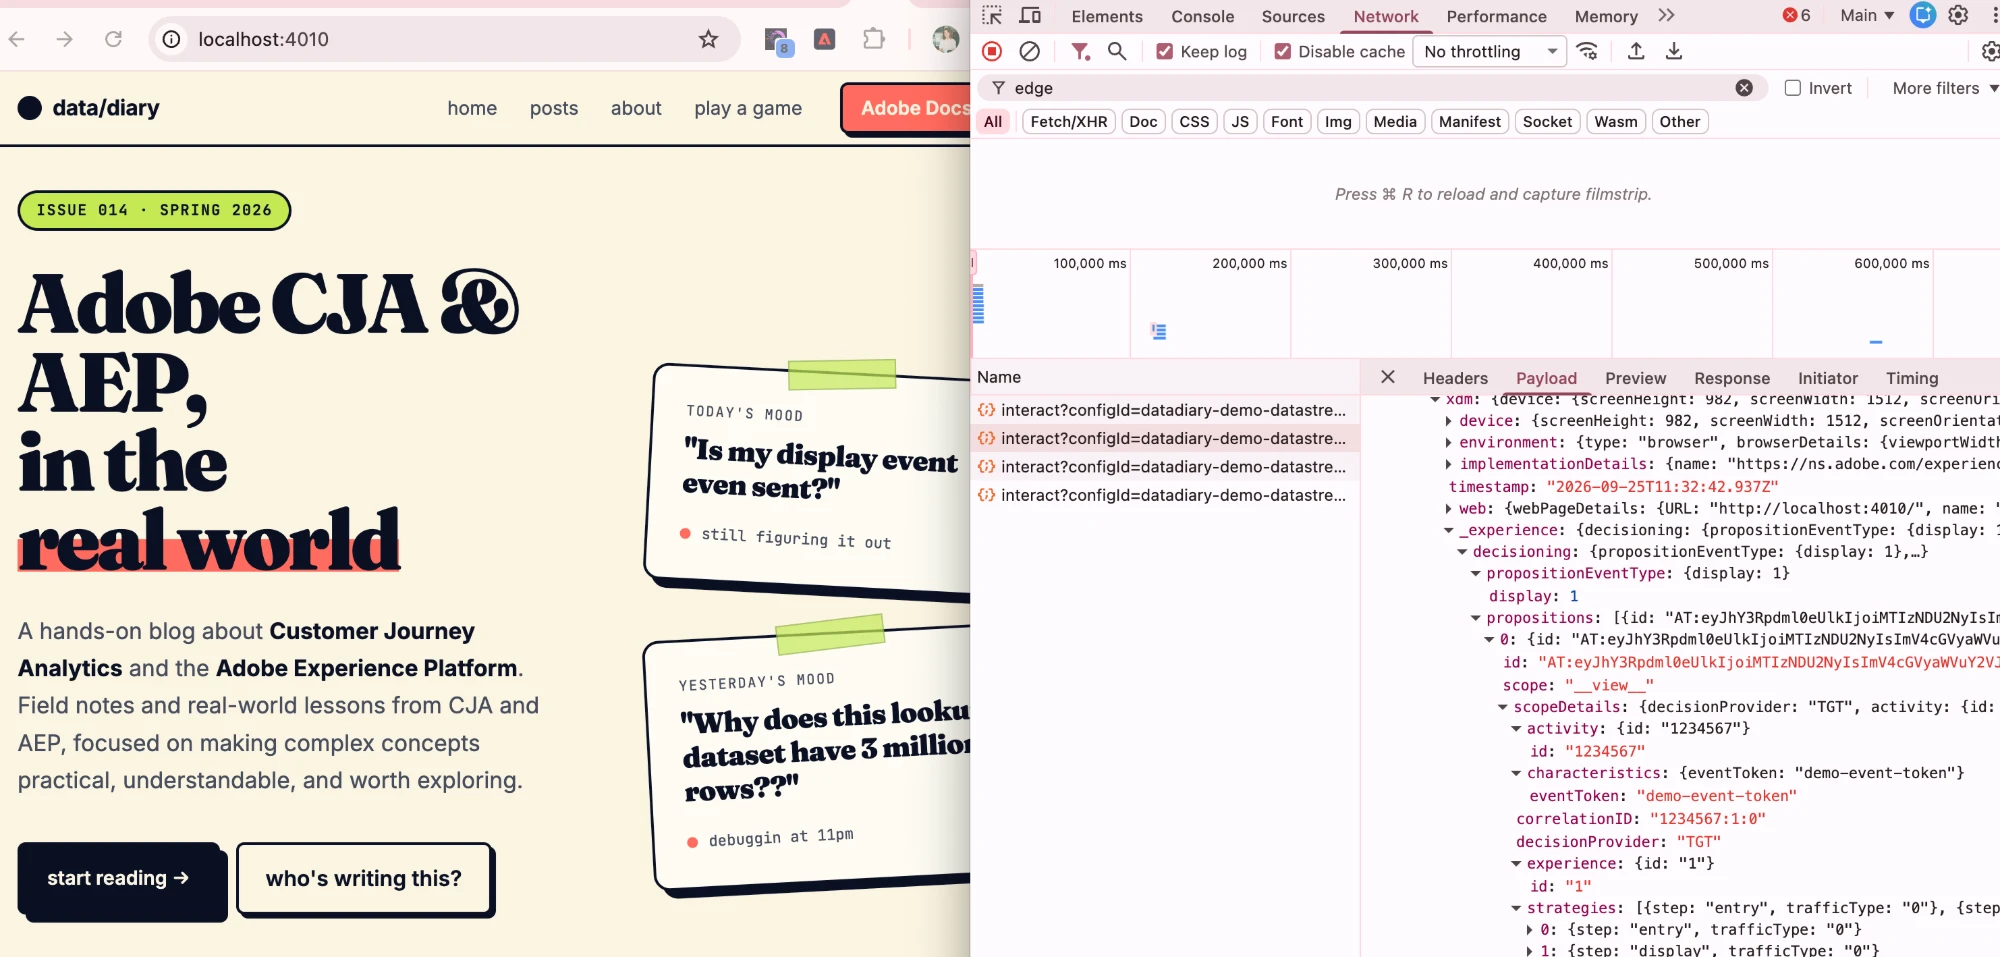Viewport: 2000px width, 957px height.
Task: Collapse the propositions payload node
Action: pos(1475,618)
